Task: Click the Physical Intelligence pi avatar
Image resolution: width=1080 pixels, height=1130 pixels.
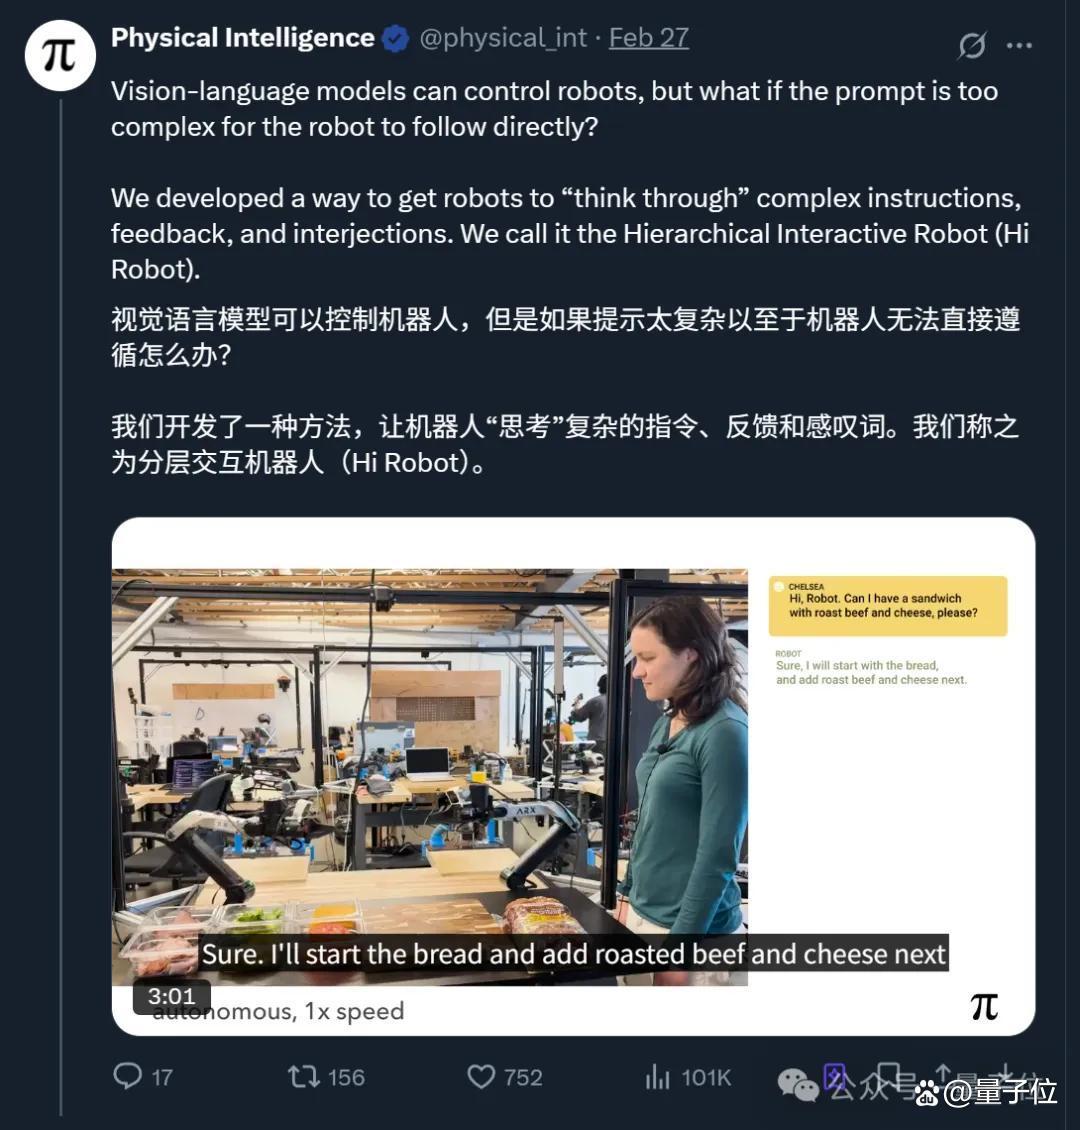Action: click(x=60, y=55)
